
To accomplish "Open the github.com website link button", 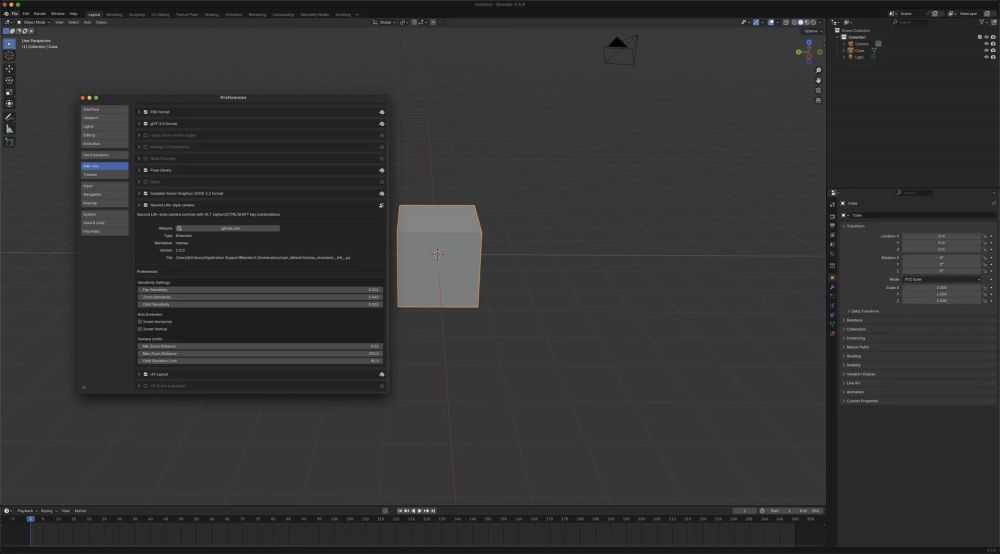I will pyautogui.click(x=228, y=228).
